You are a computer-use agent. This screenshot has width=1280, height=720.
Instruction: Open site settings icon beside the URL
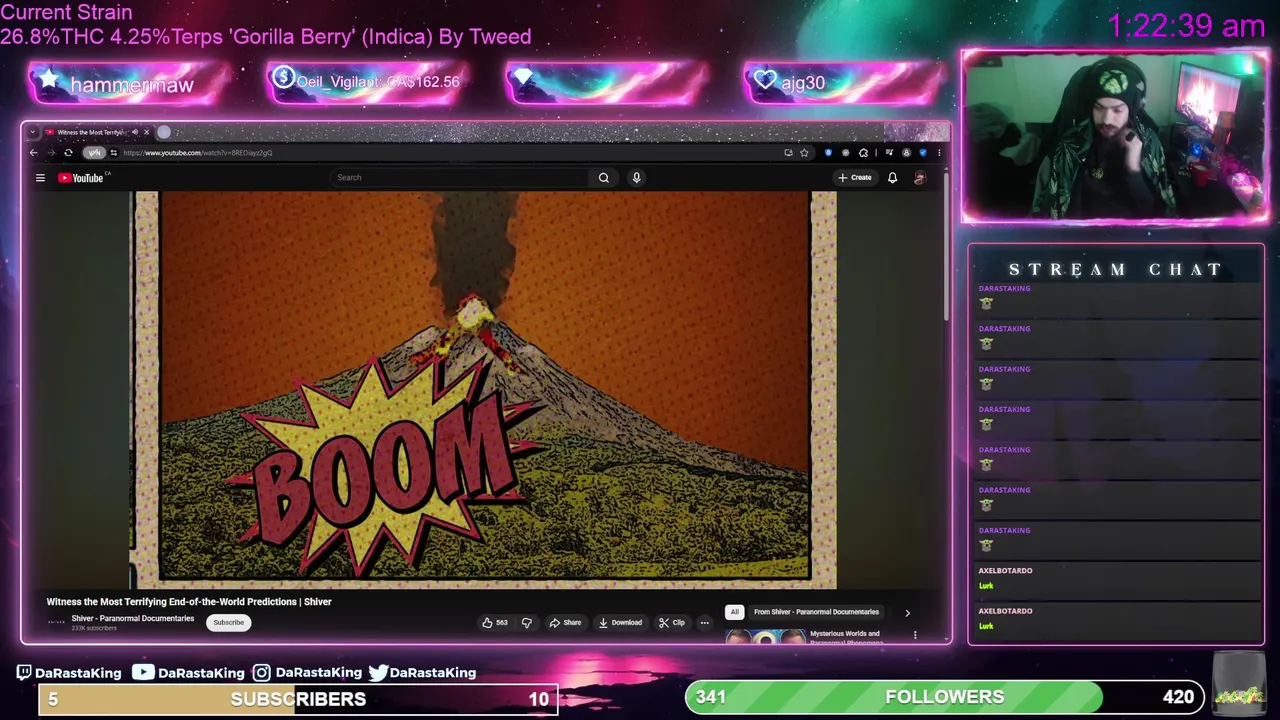click(114, 153)
